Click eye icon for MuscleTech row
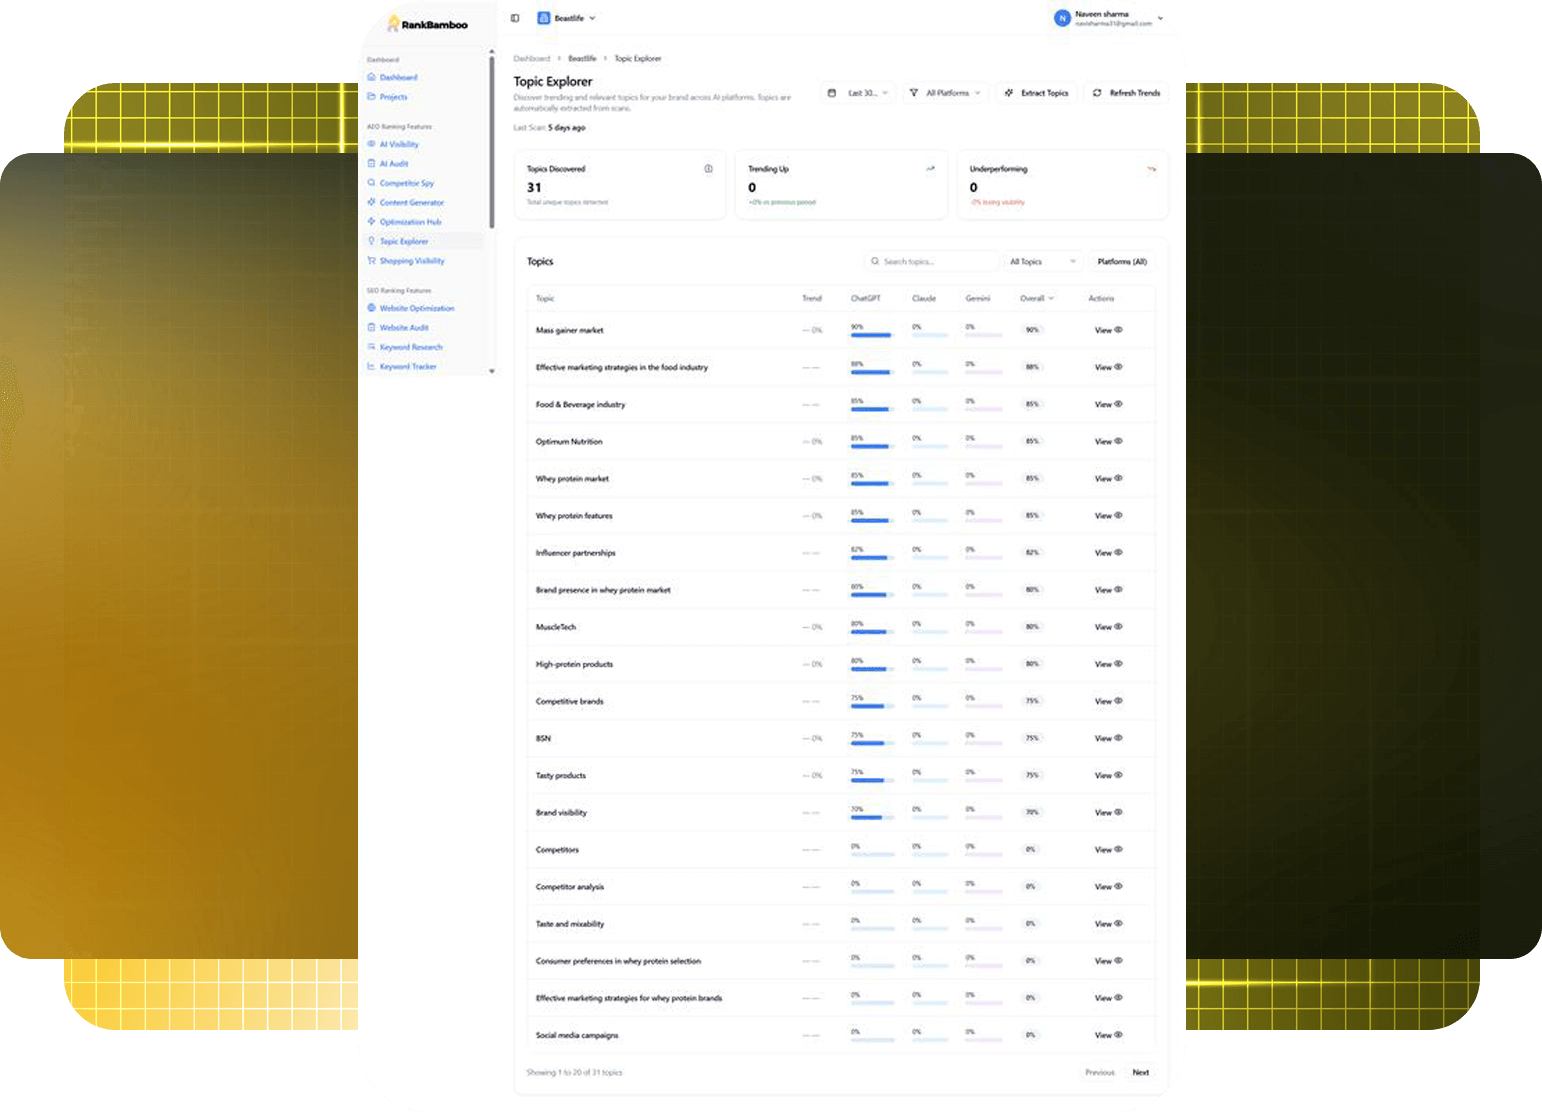1542x1112 pixels. pyautogui.click(x=1119, y=627)
